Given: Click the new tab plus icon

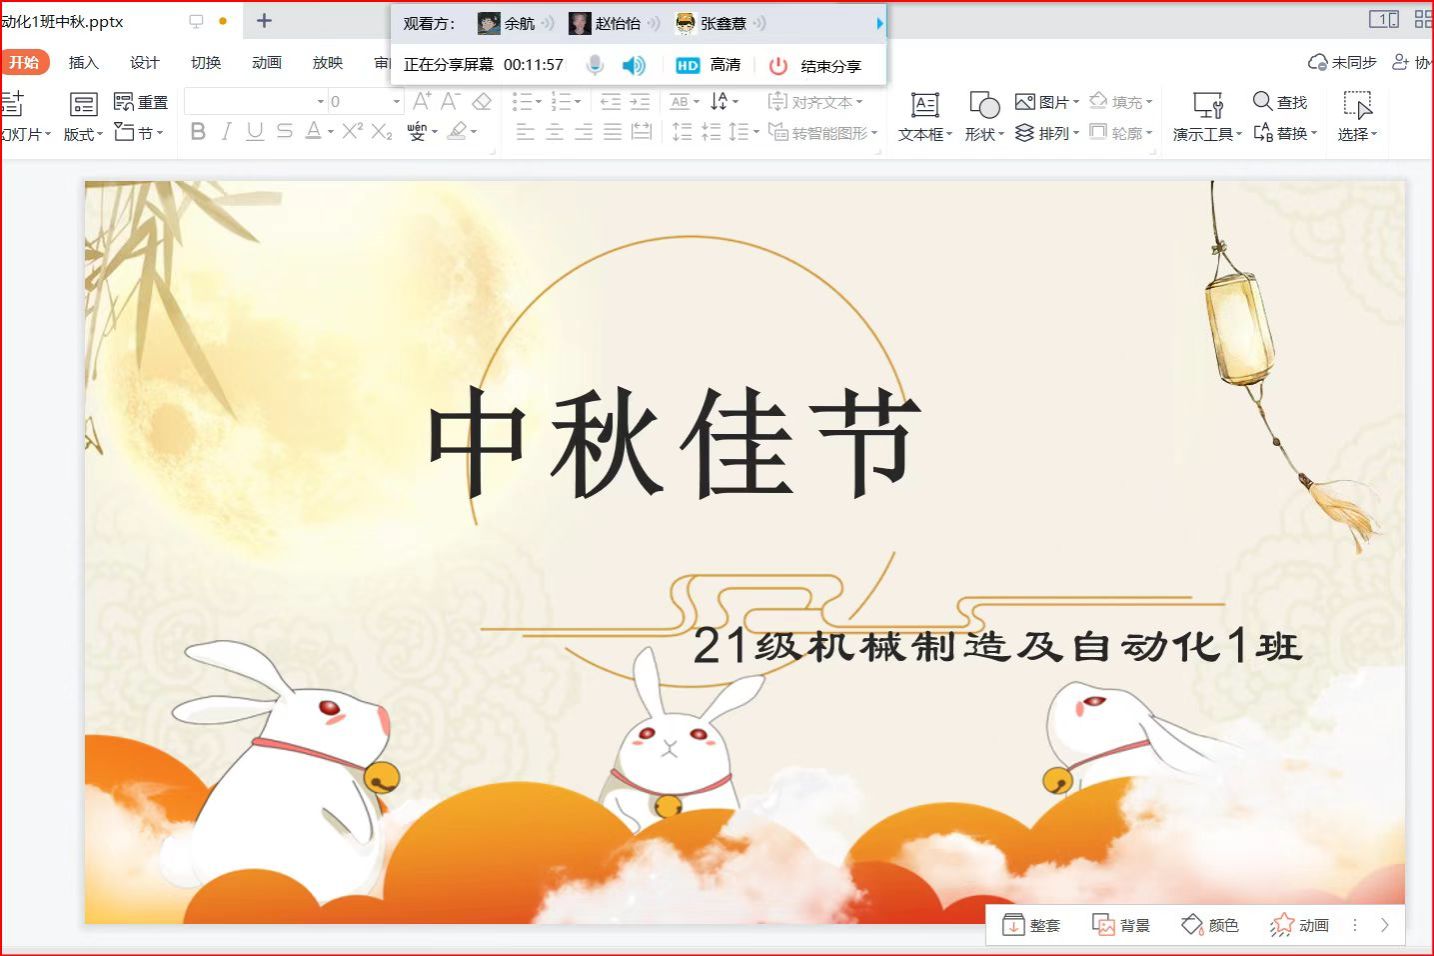Looking at the screenshot, I should point(264,20).
